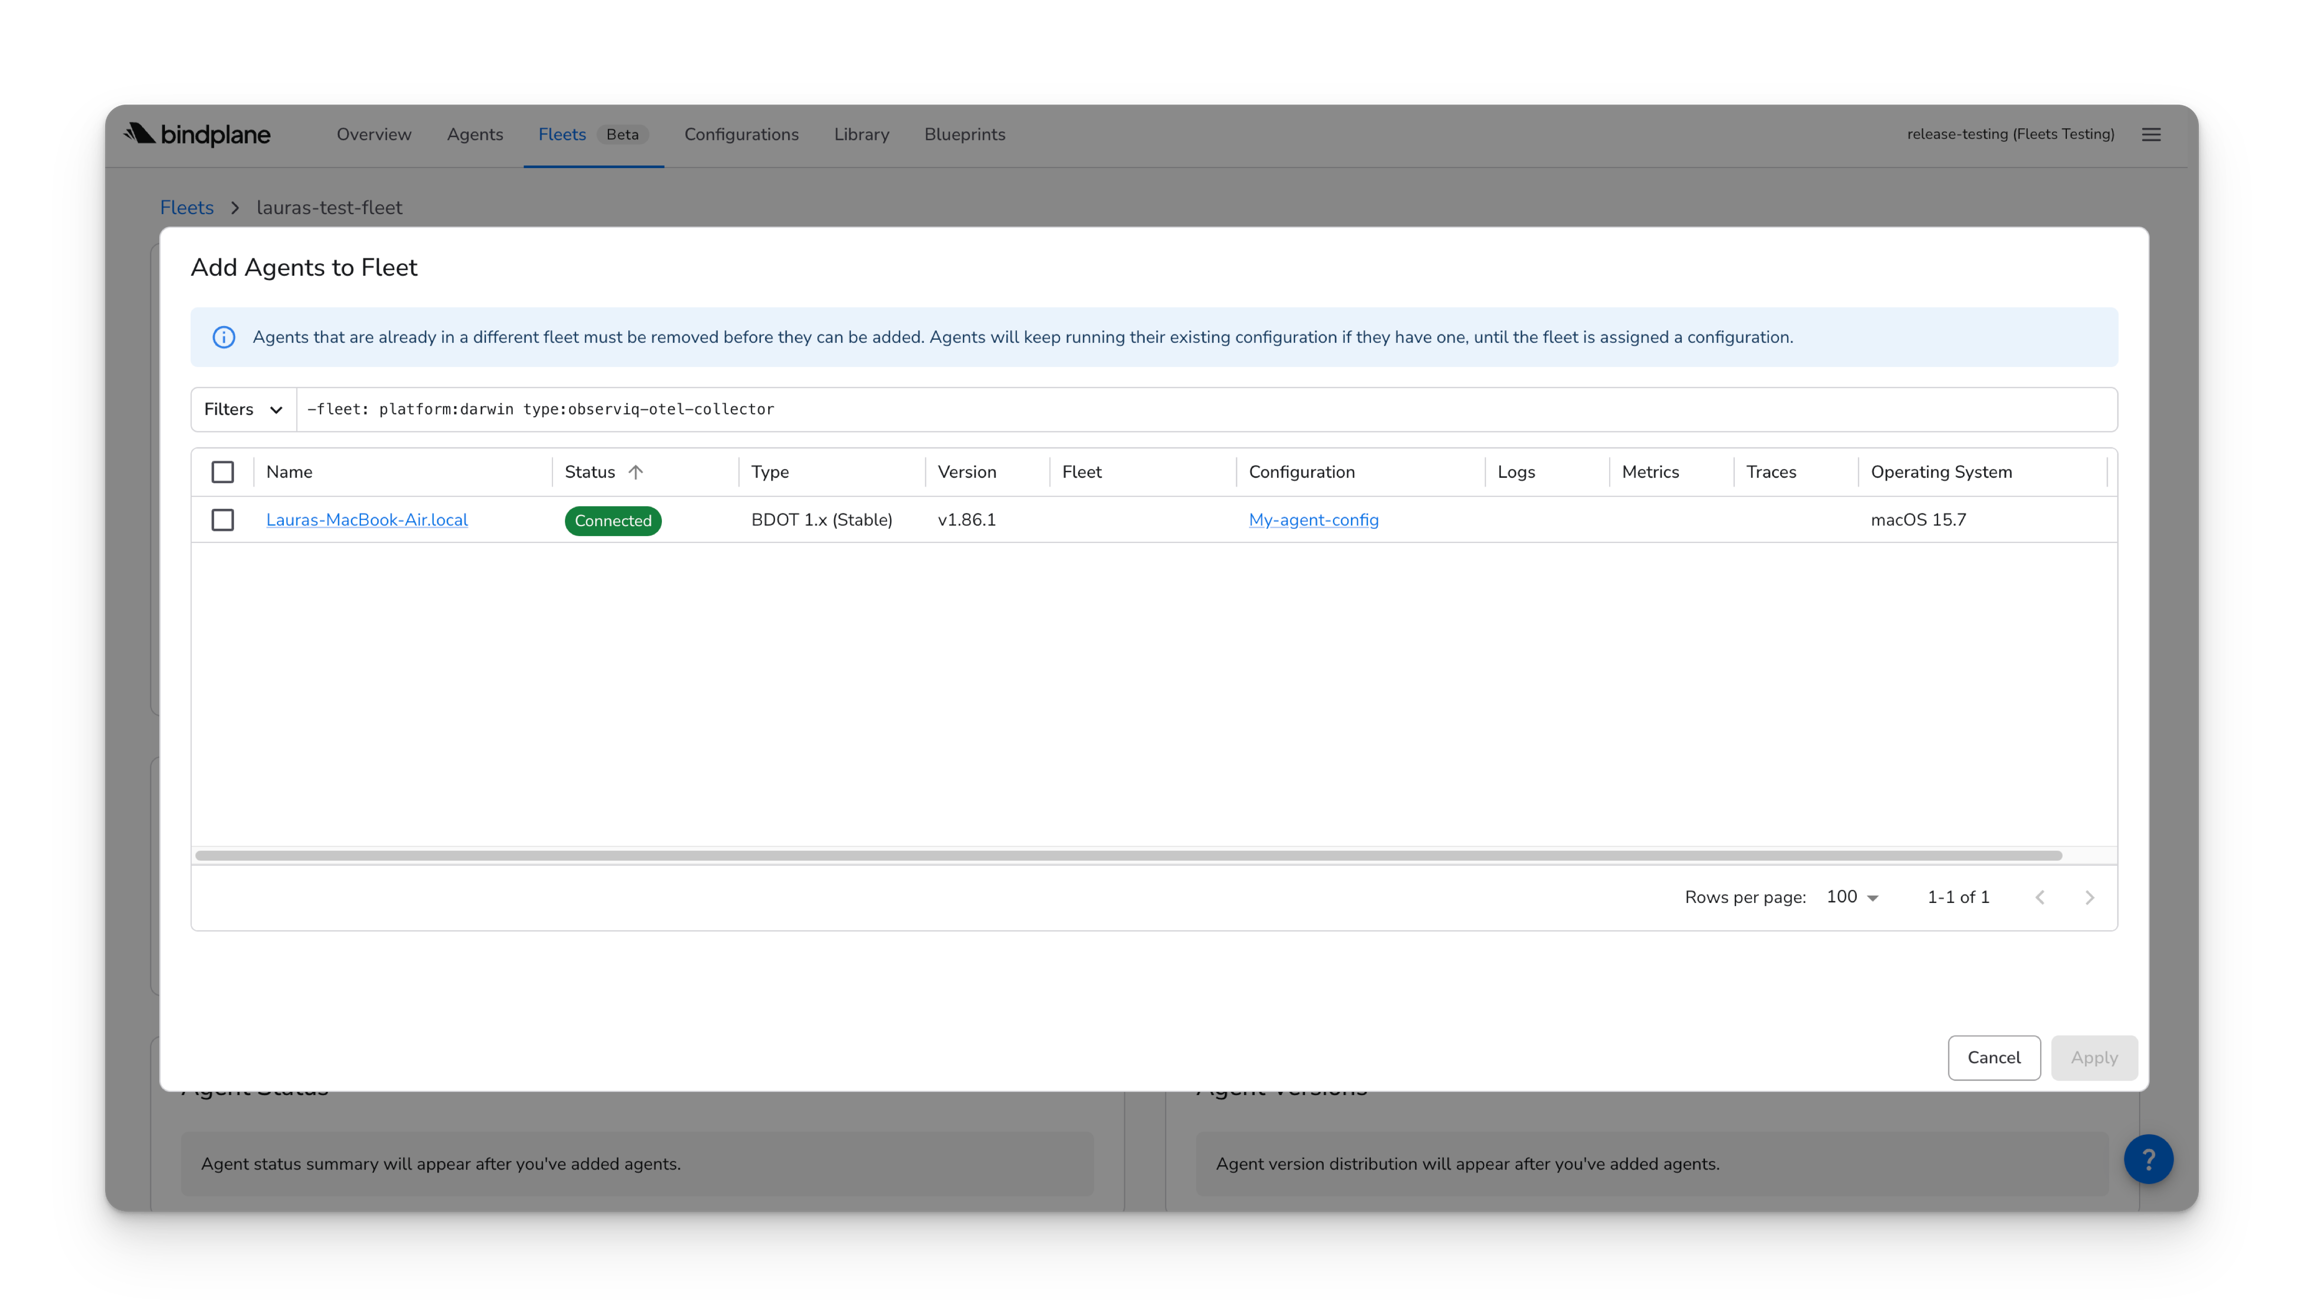Click the Bindplane logo
This screenshot has height=1316, width=2304.
tap(197, 134)
